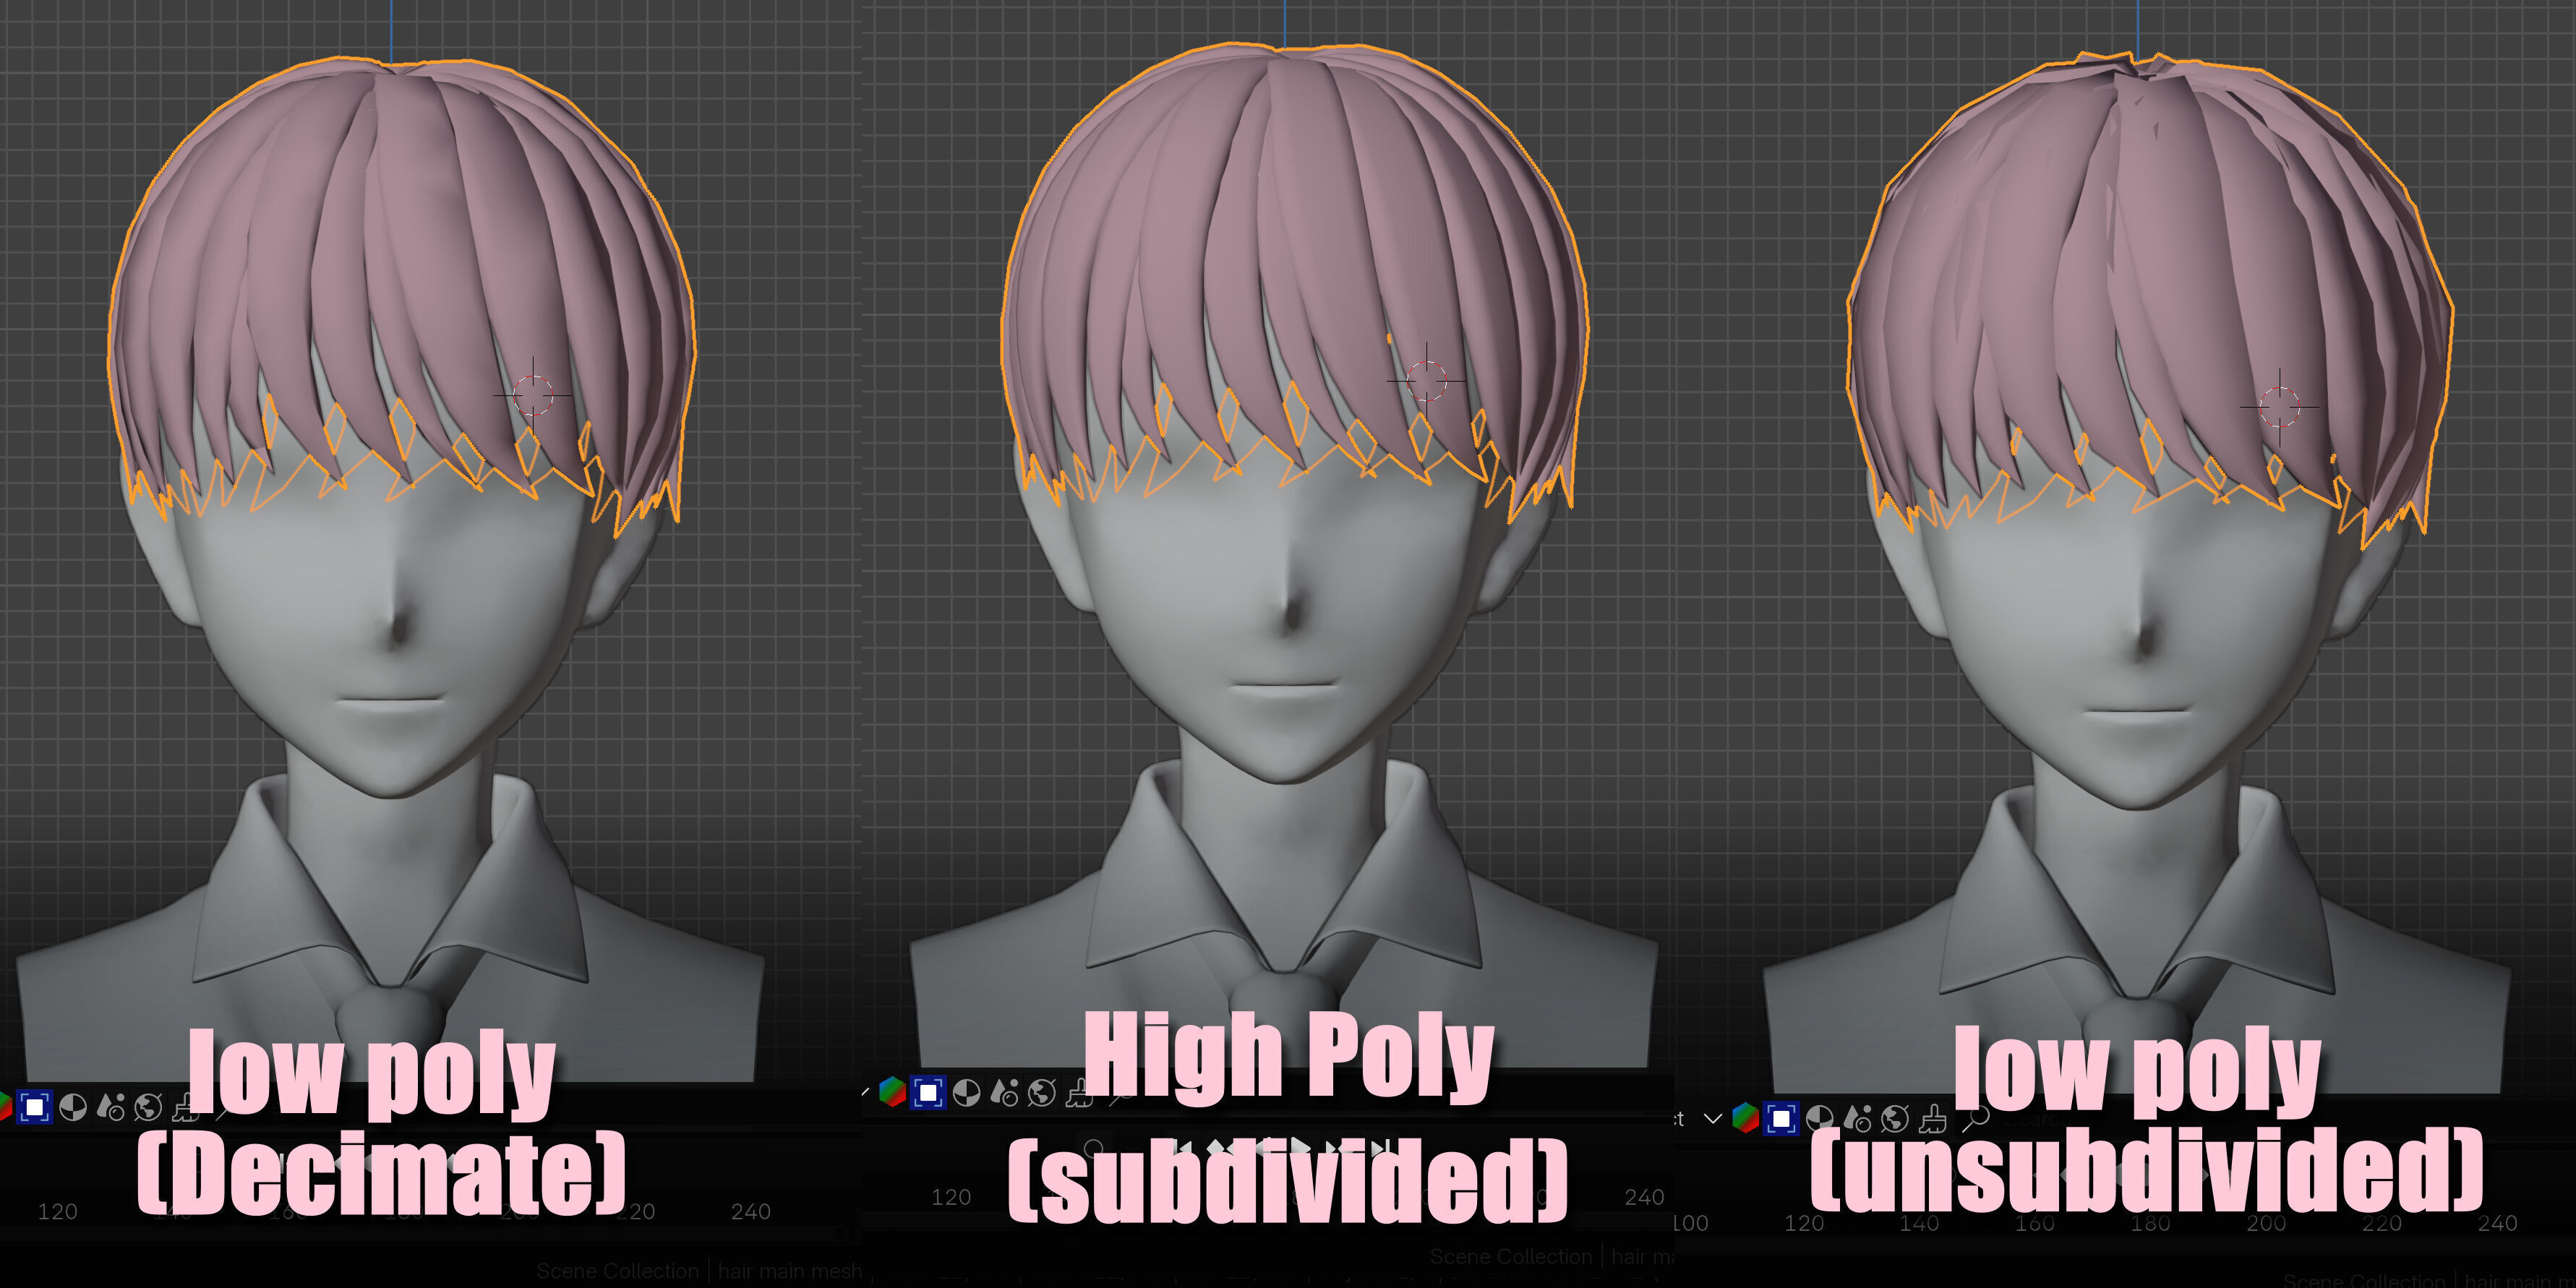Click the scene shapes filter icon in the High Poly panel
The width and height of the screenshot is (2576, 1288).
pos(1004,1093)
